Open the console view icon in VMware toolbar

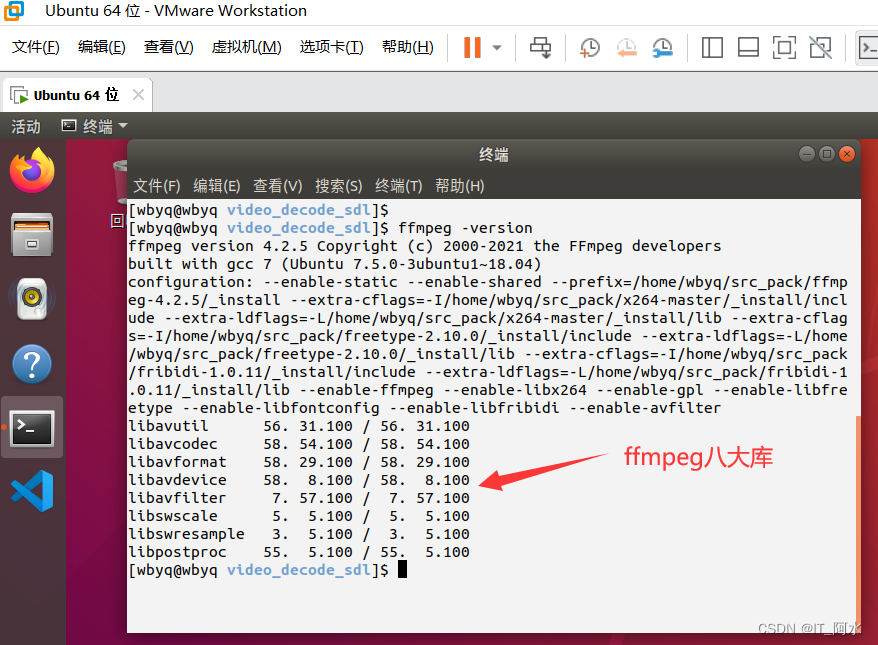[x=867, y=48]
